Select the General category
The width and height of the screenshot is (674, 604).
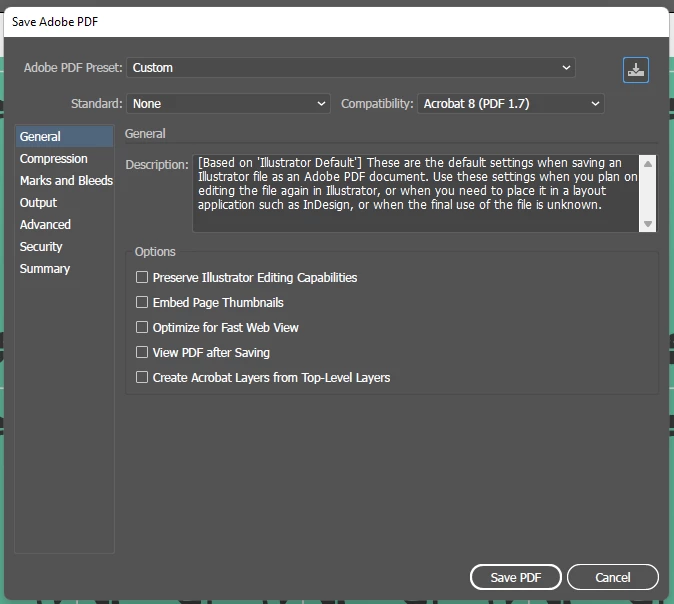point(64,137)
